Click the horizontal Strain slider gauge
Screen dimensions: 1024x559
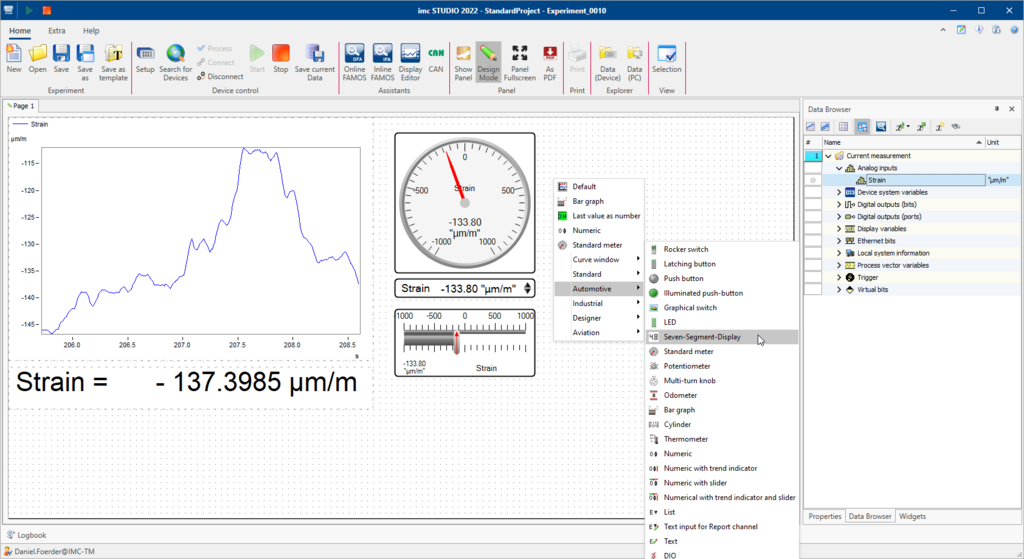click(x=464, y=341)
